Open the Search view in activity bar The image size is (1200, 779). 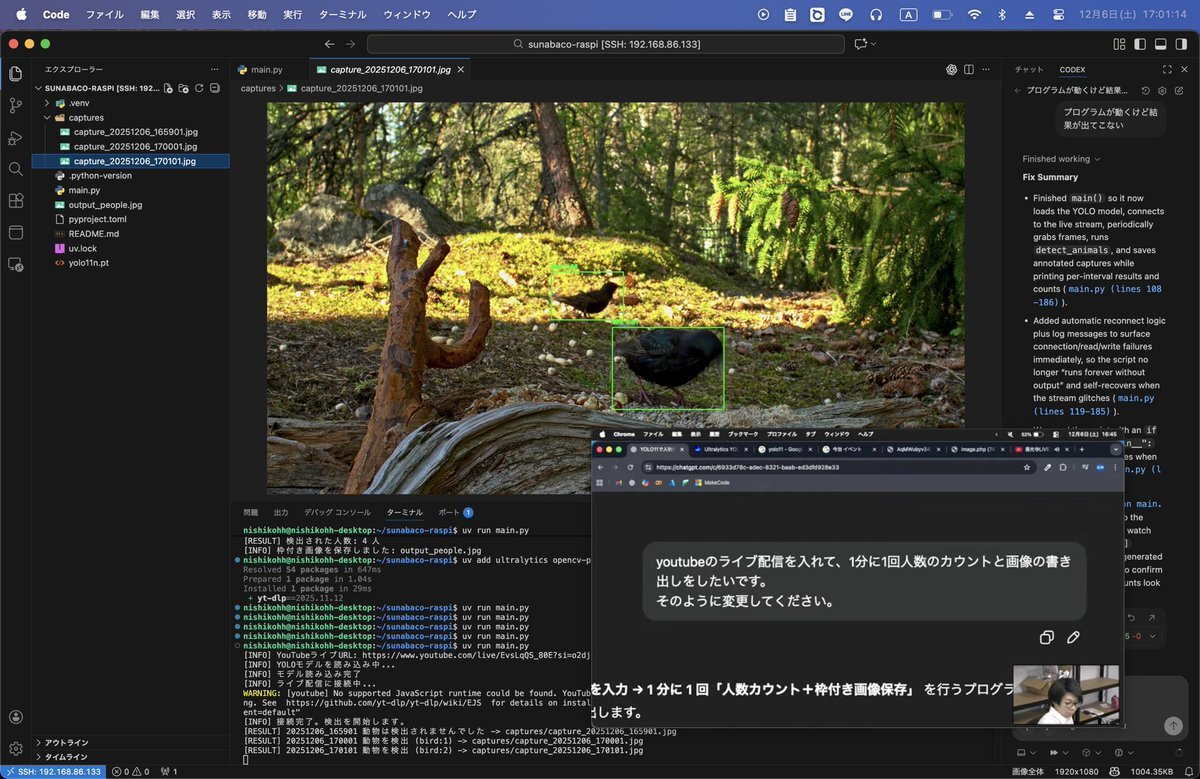15,169
